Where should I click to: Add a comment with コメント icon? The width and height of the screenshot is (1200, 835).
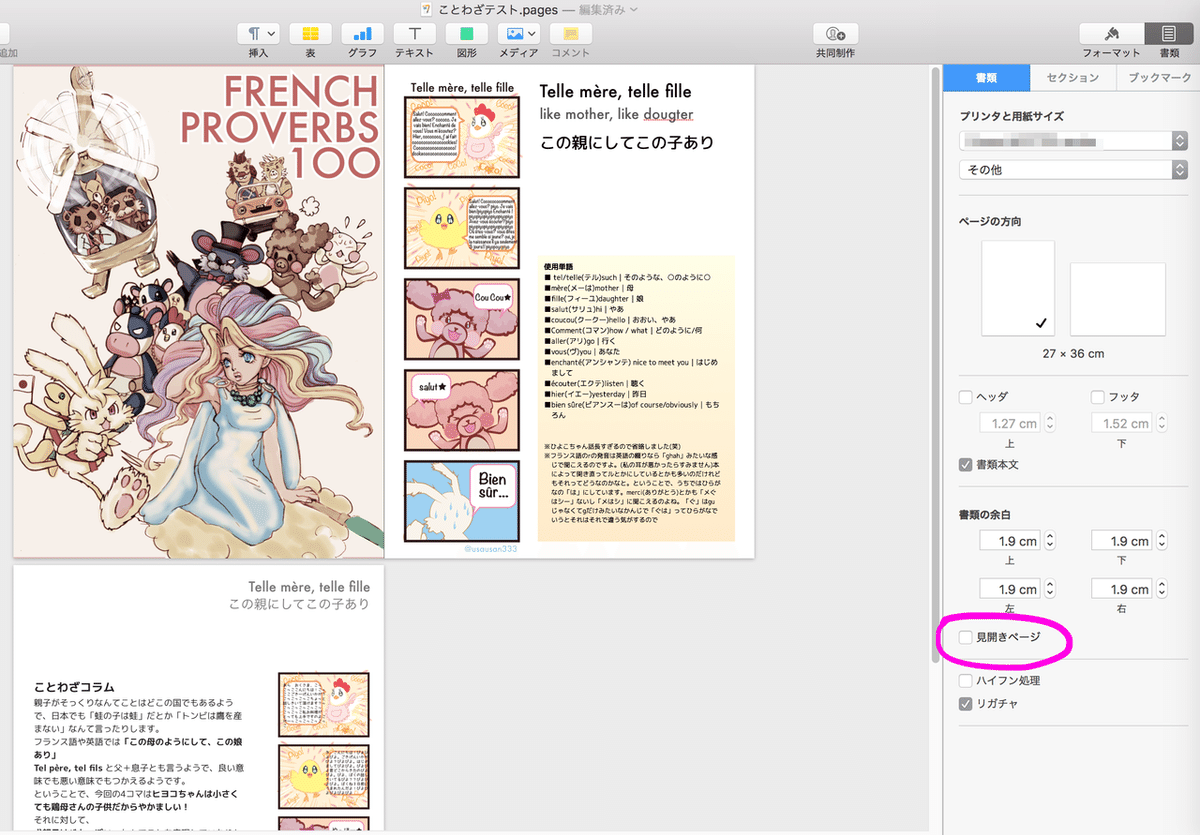(570, 33)
